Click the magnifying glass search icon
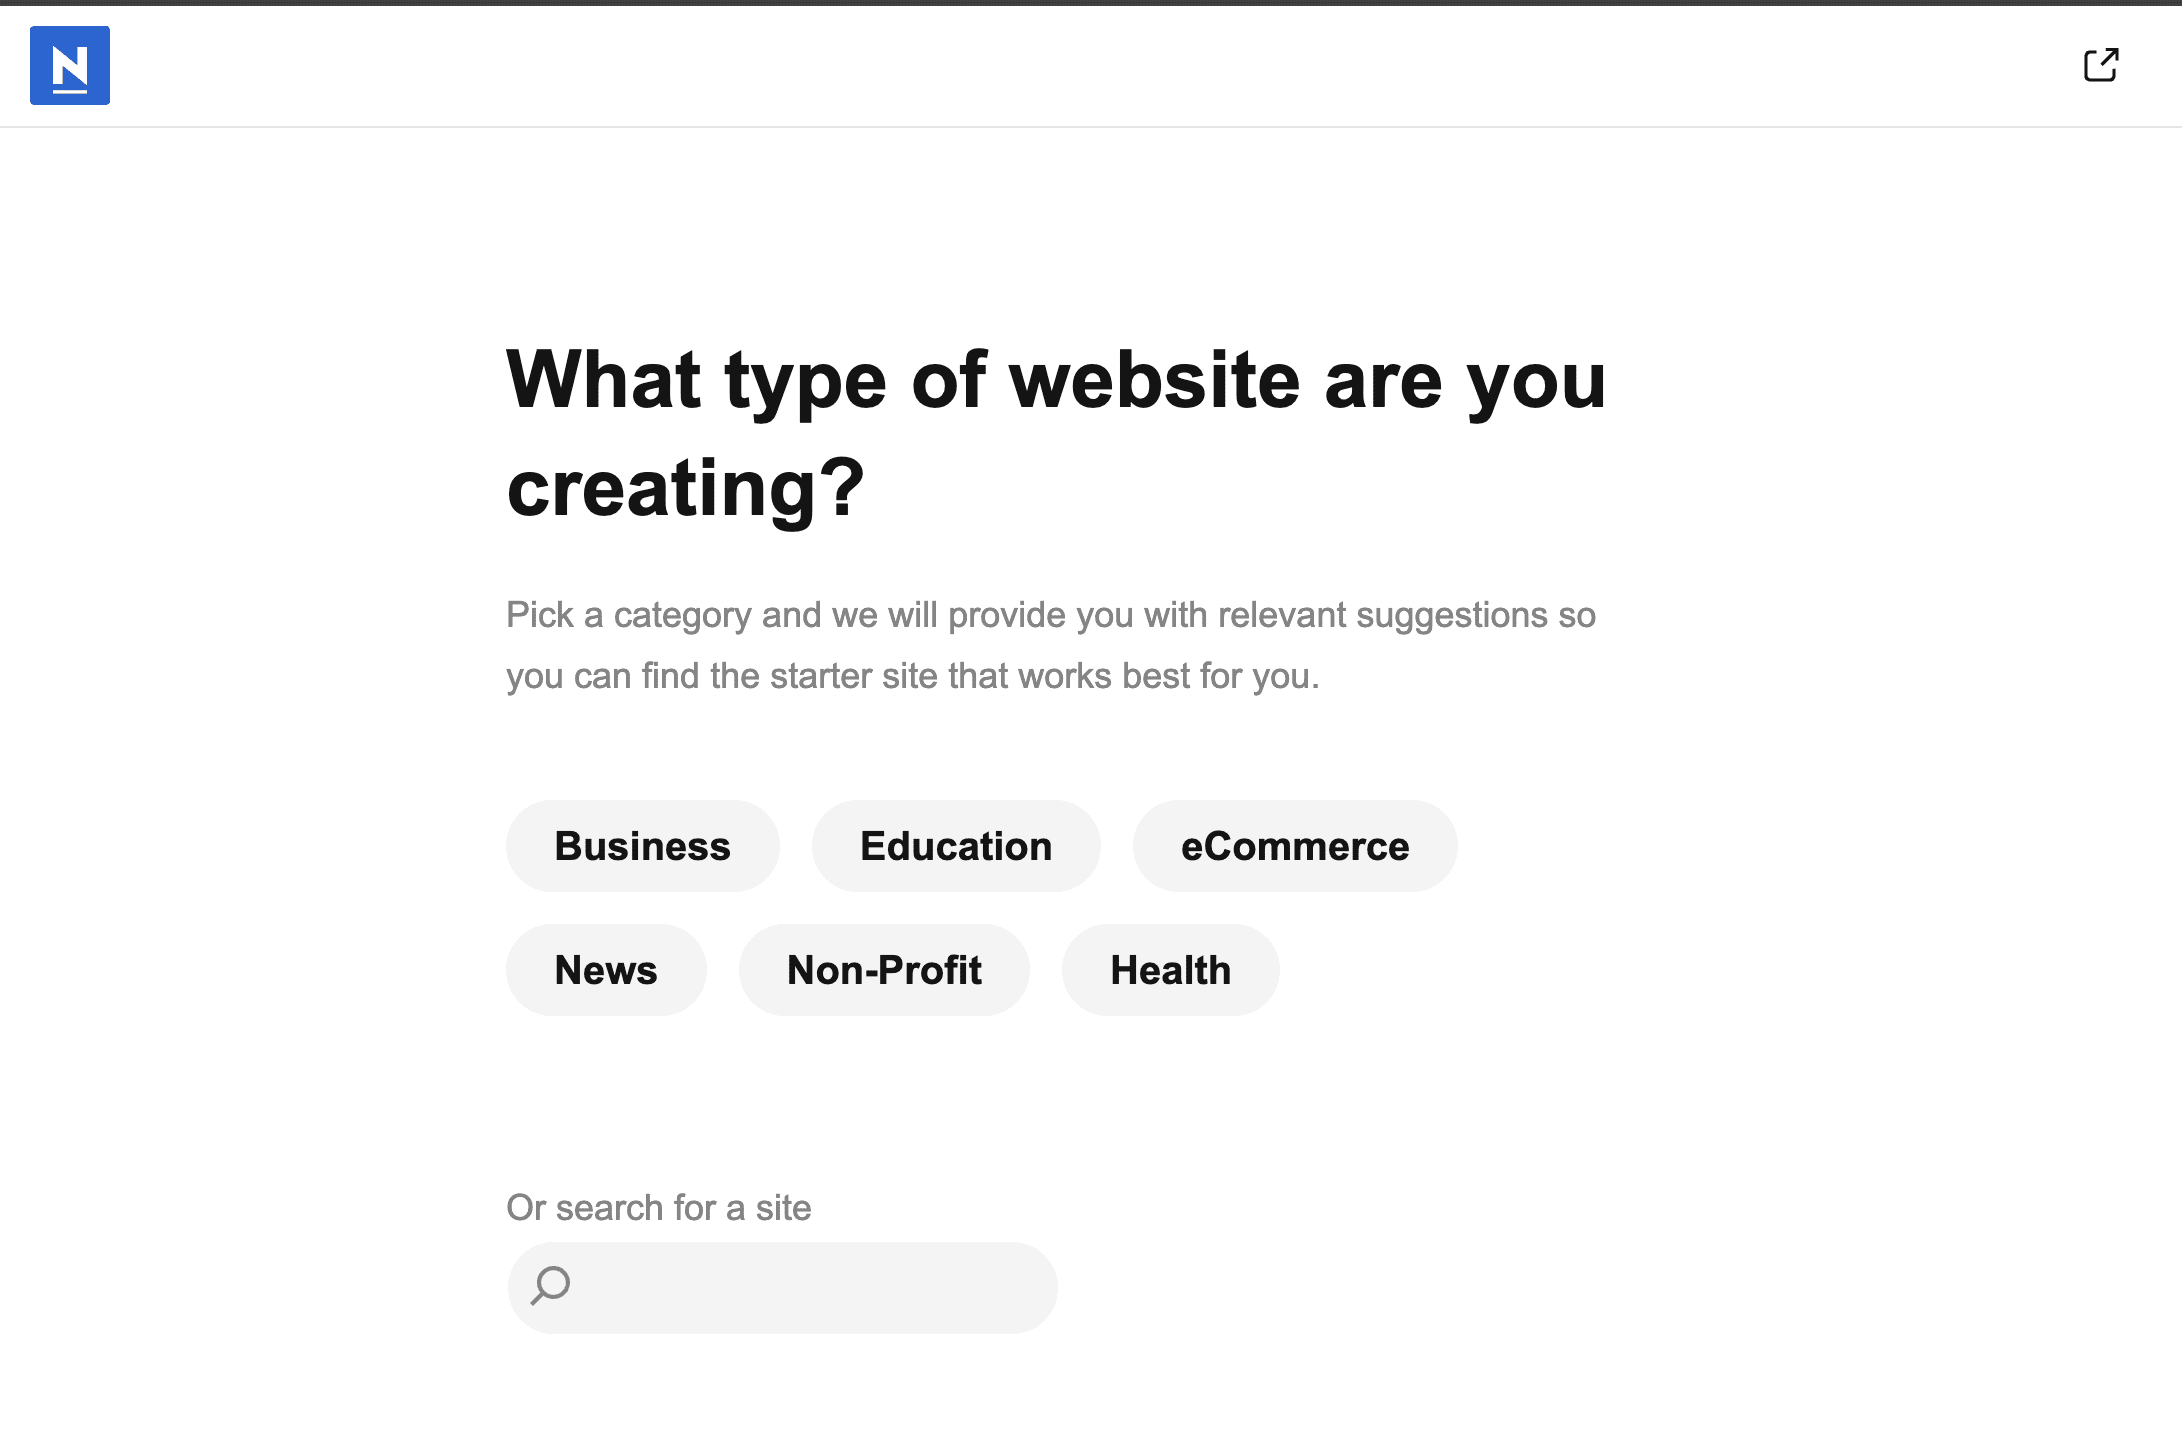The image size is (2182, 1440). pyautogui.click(x=551, y=1285)
